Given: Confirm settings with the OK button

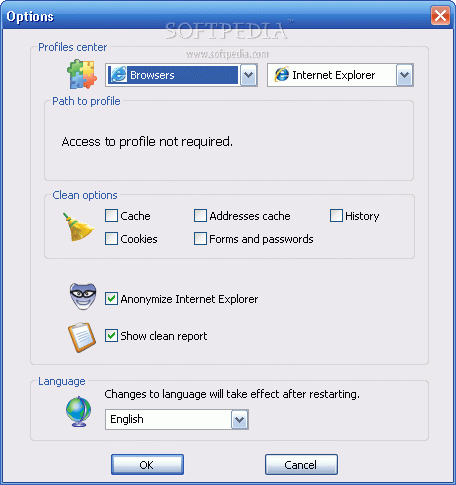Looking at the screenshot, I should tap(147, 464).
